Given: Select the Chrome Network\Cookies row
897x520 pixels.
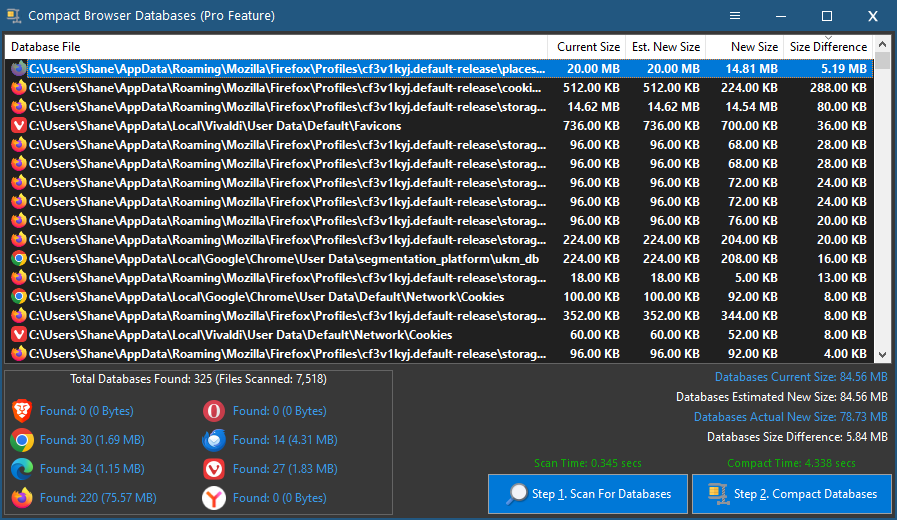Looking at the screenshot, I should pos(439,297).
